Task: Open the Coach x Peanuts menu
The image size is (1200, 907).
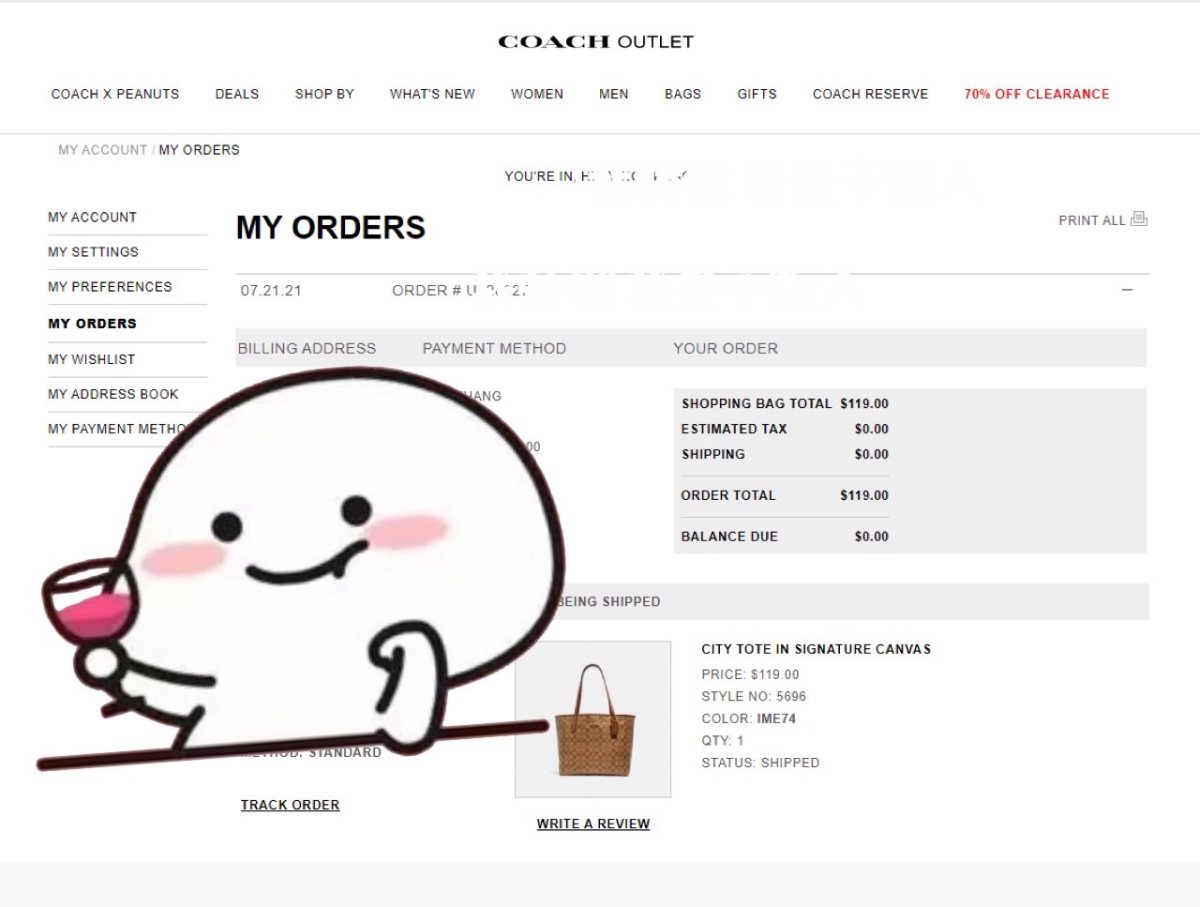Action: [115, 94]
